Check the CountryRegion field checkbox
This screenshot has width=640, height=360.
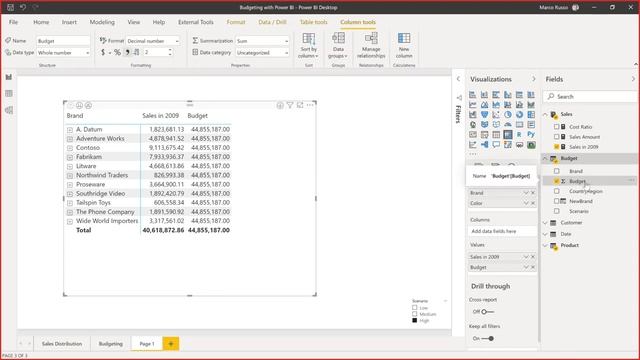557,191
